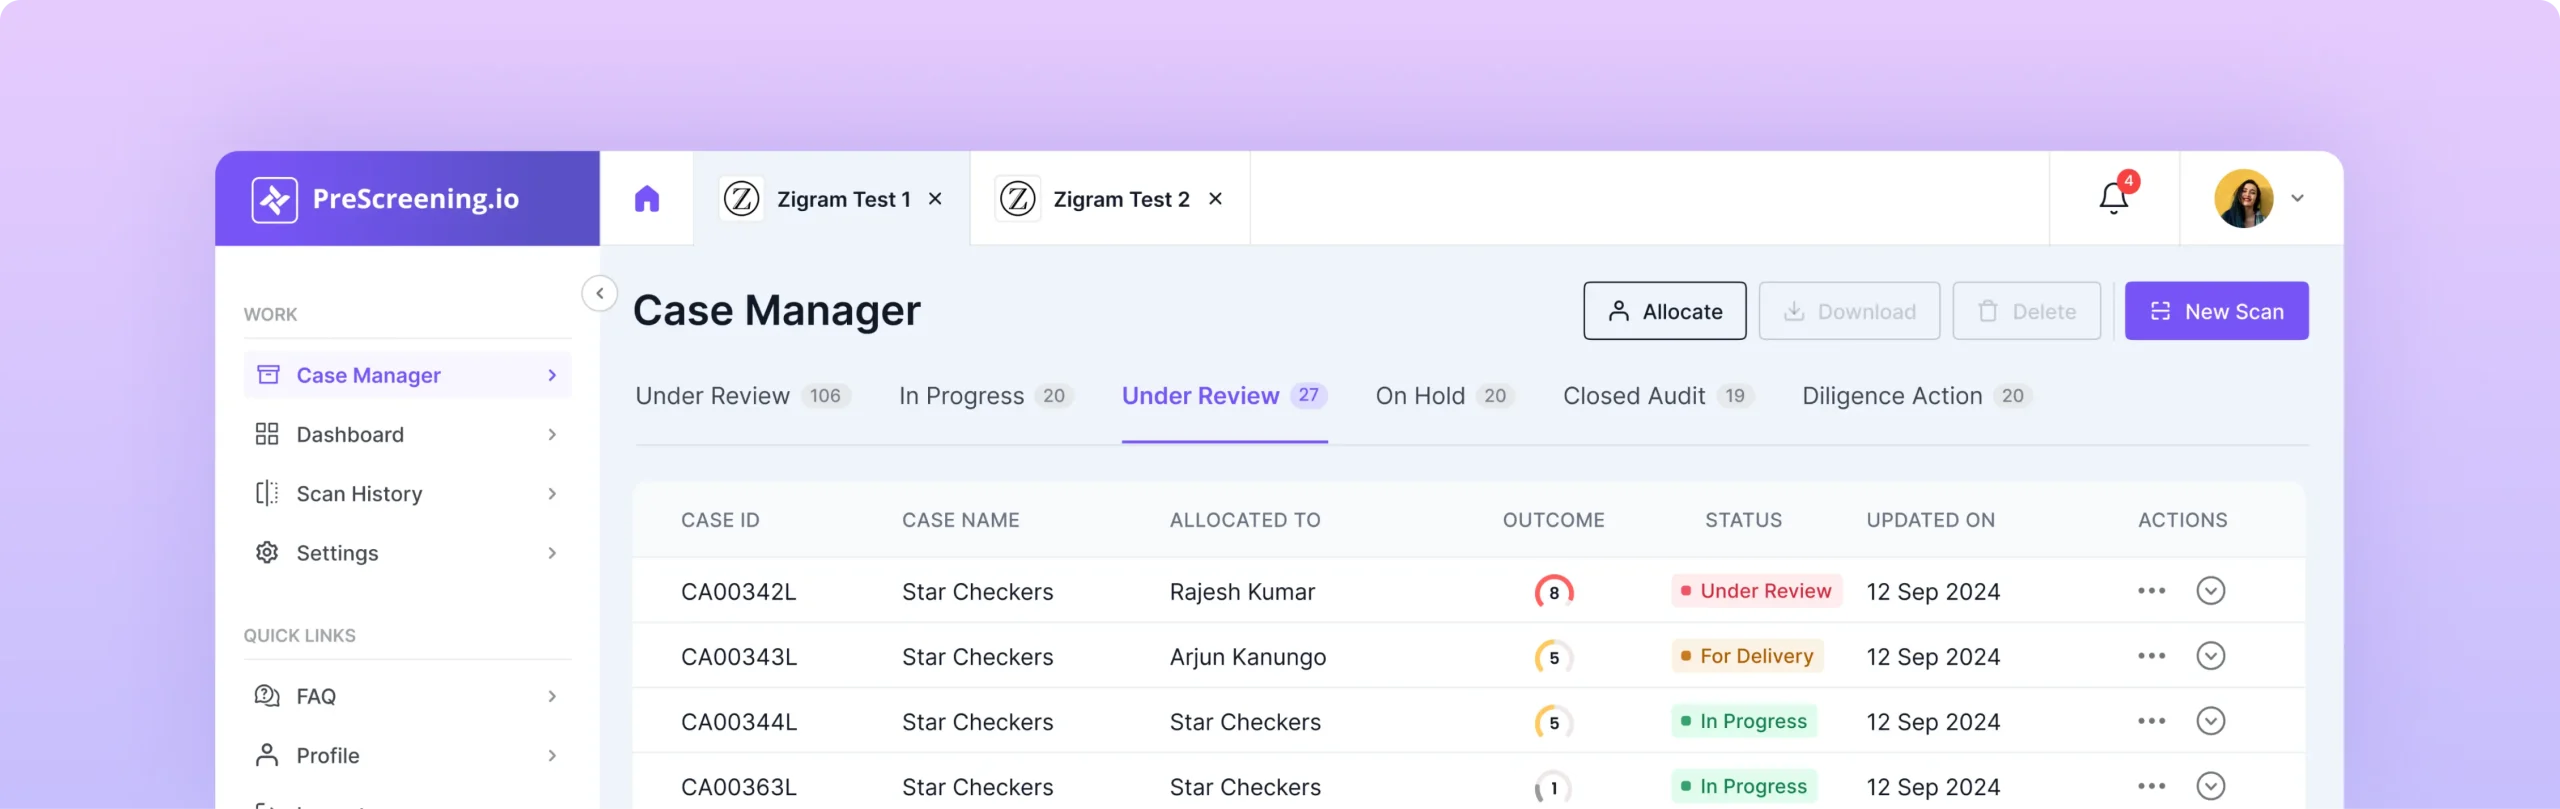Open Scan History in the sidebar
This screenshot has width=2560, height=809.
(x=408, y=493)
